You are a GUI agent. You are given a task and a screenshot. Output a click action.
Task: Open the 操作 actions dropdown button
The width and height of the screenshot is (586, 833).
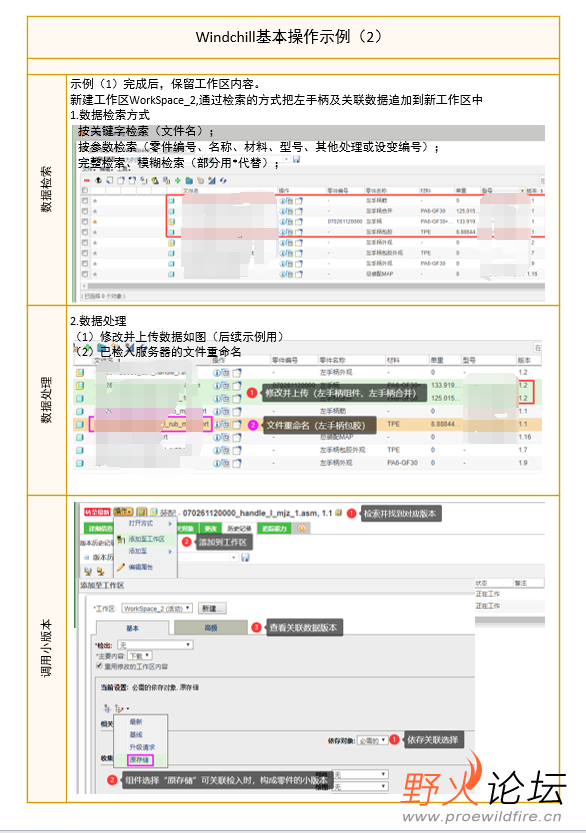pyautogui.click(x=123, y=512)
